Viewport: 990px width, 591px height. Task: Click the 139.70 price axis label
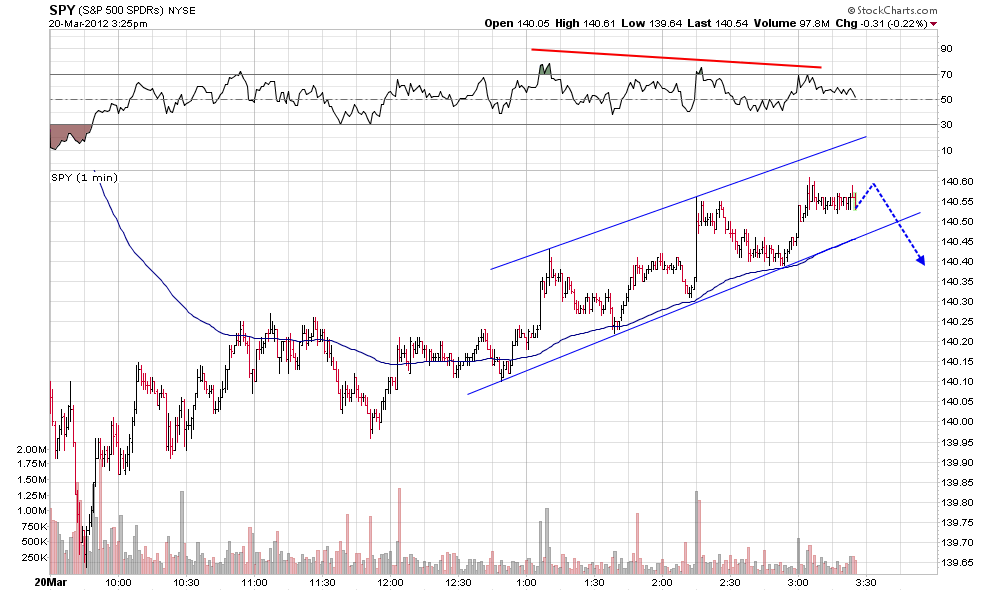[x=957, y=542]
